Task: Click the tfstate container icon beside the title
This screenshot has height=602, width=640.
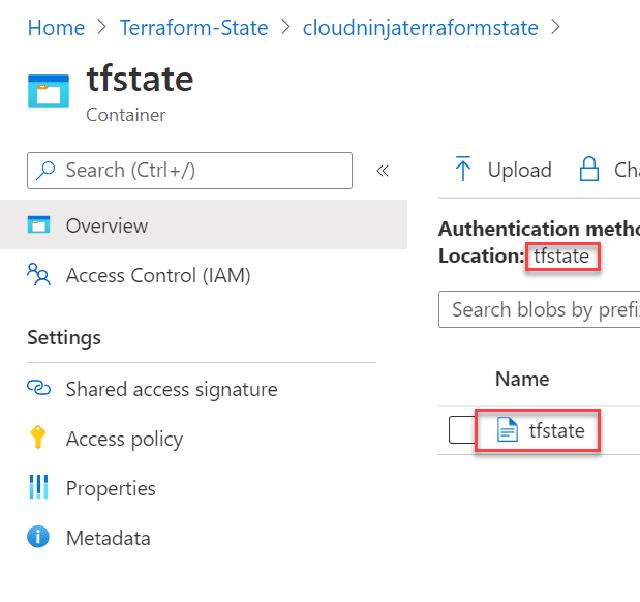Action: pos(49,91)
